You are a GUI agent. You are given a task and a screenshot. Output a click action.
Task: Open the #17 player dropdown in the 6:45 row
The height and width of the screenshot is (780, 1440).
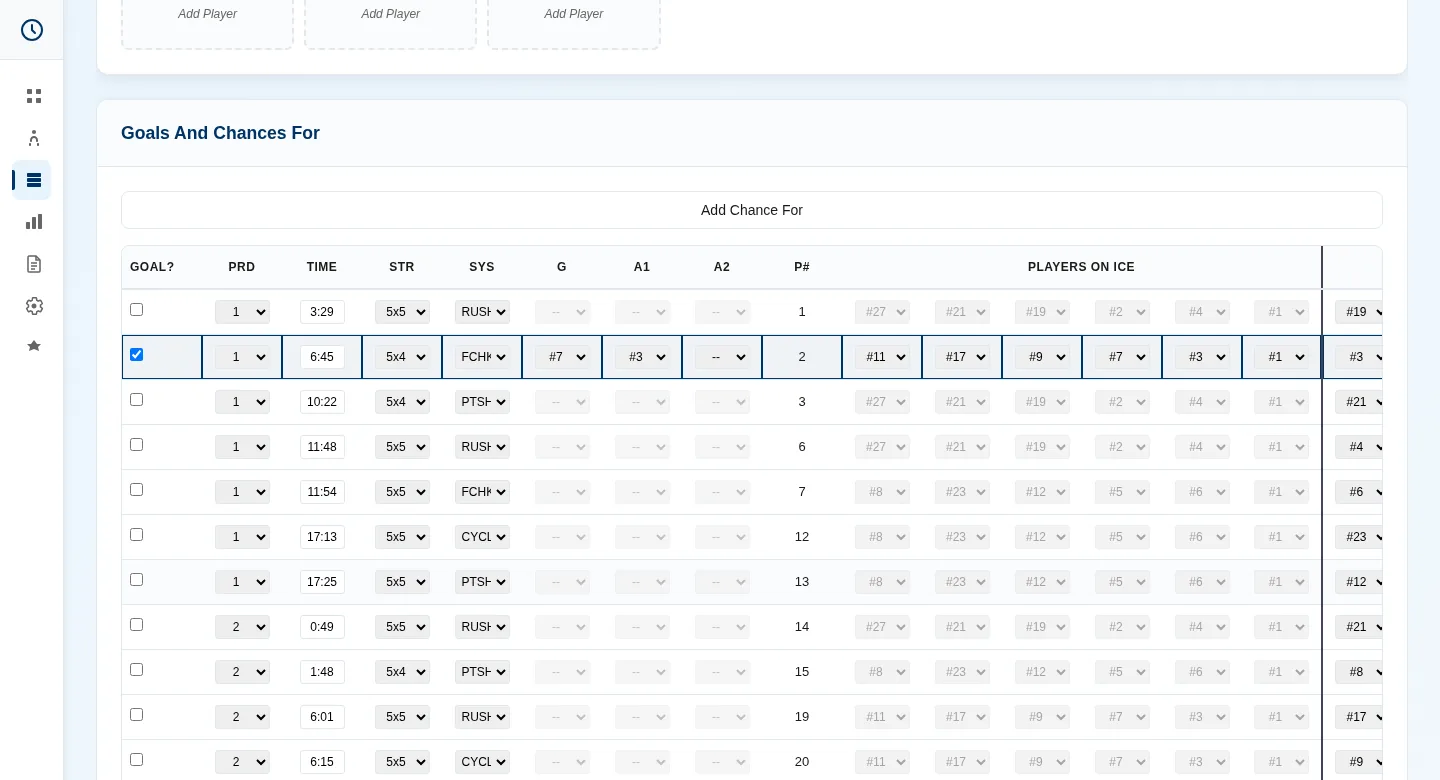962,357
